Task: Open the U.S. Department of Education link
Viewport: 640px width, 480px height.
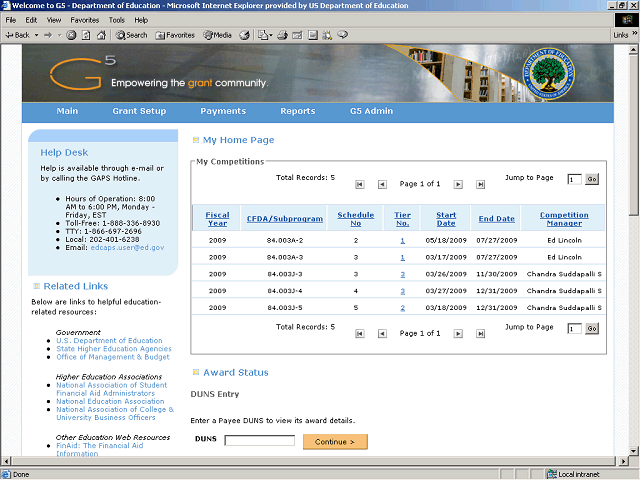Action: click(x=109, y=340)
